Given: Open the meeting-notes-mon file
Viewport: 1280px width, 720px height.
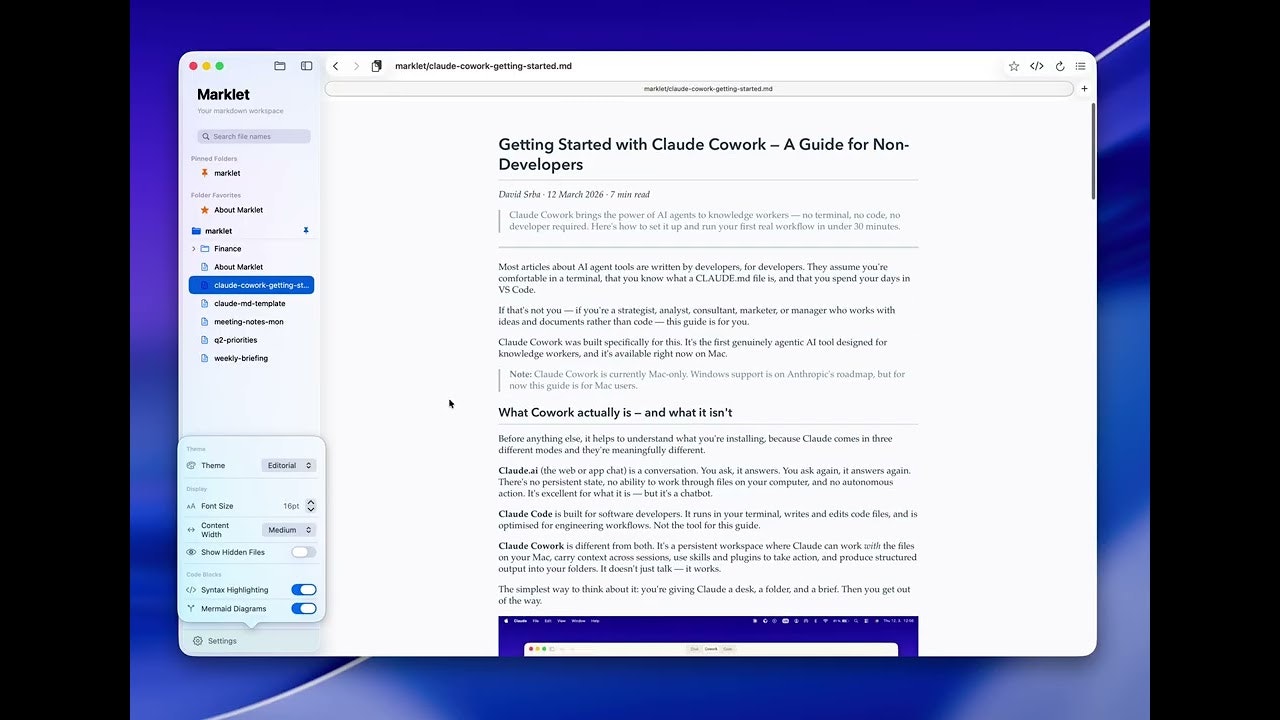Looking at the screenshot, I should pyautogui.click(x=251, y=322).
